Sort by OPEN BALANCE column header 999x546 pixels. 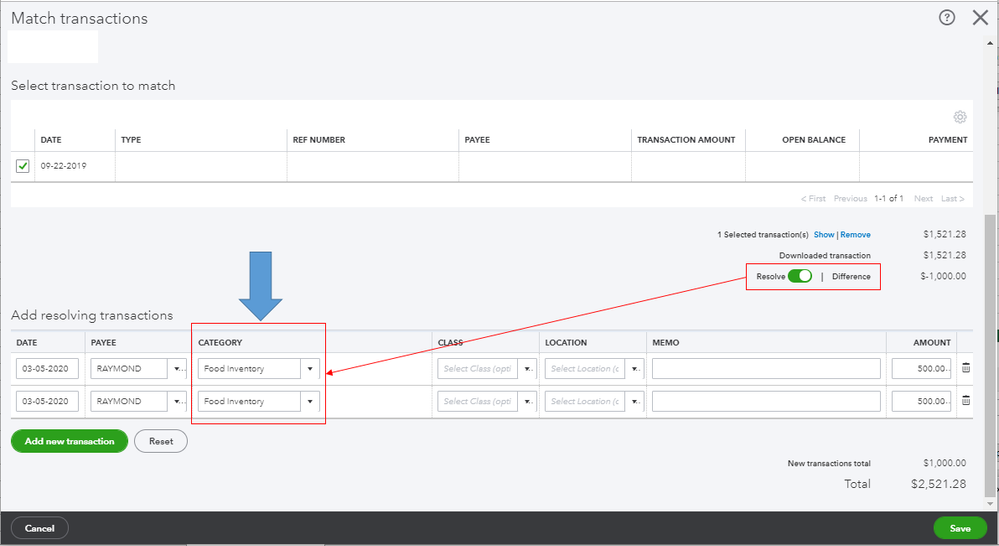tap(814, 140)
